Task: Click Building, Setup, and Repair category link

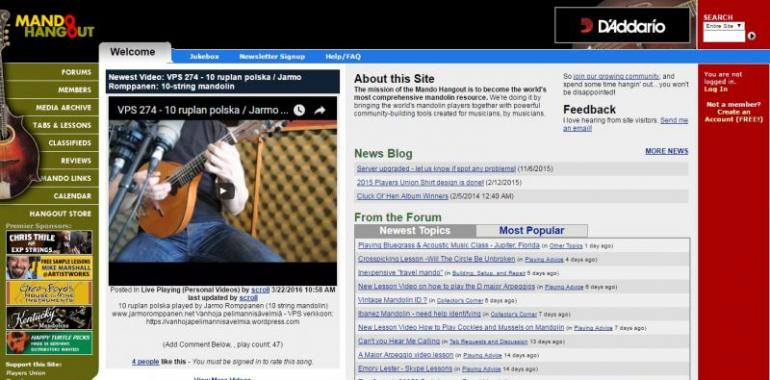Action: pyautogui.click(x=489, y=273)
